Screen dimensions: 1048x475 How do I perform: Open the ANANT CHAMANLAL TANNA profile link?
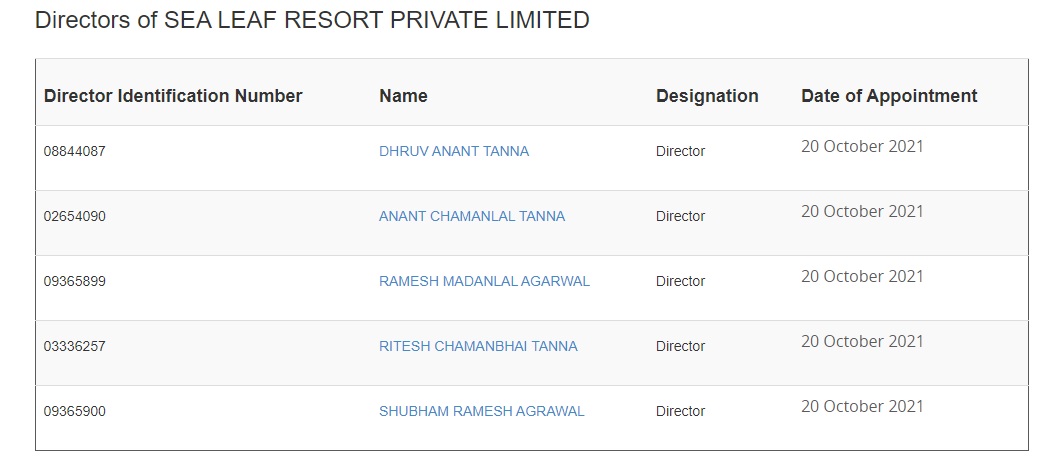click(472, 217)
